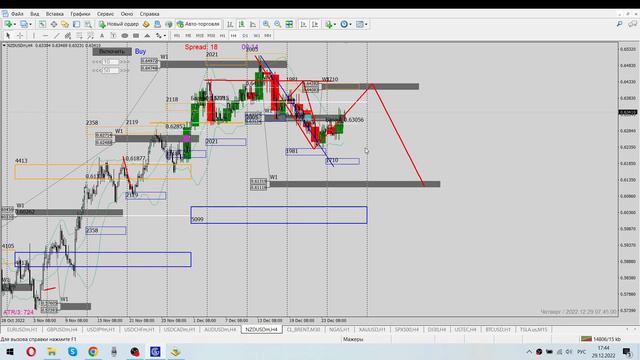Expand the Templates dropdown arrow
Image resolution: width=640 pixels, height=360 pixels.
pos(366,24)
